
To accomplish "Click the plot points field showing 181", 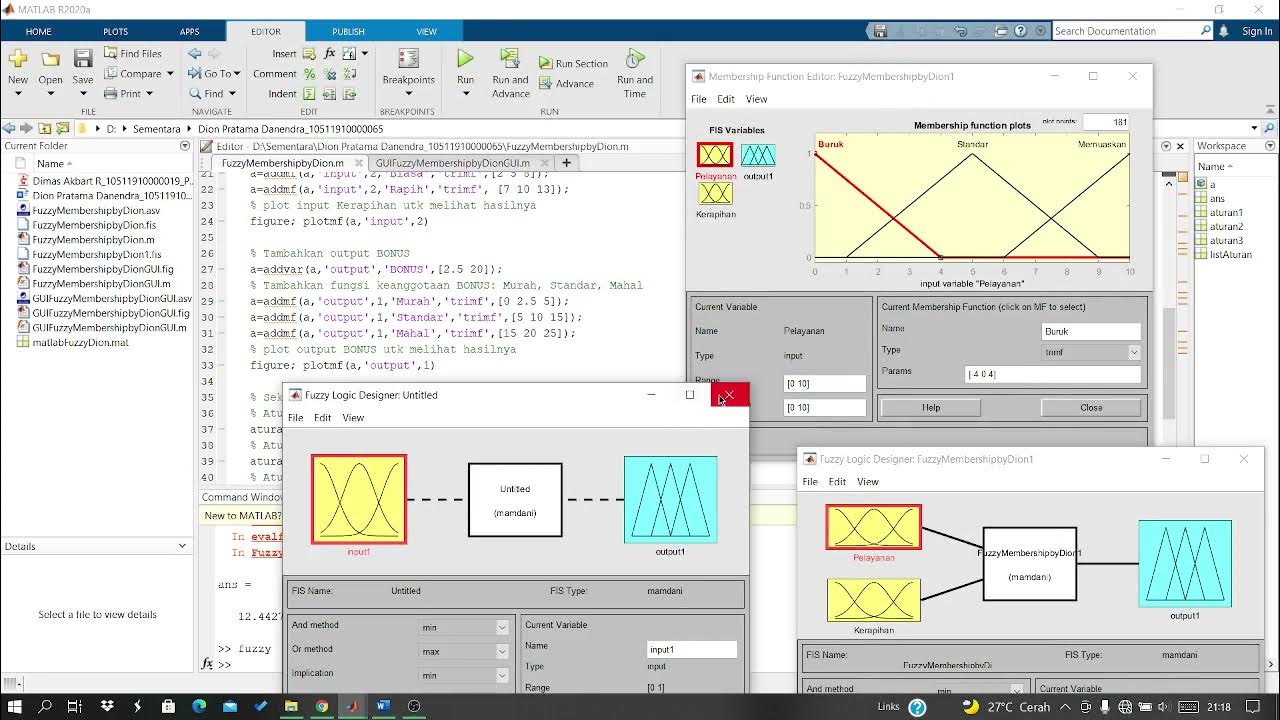I will click(1106, 122).
